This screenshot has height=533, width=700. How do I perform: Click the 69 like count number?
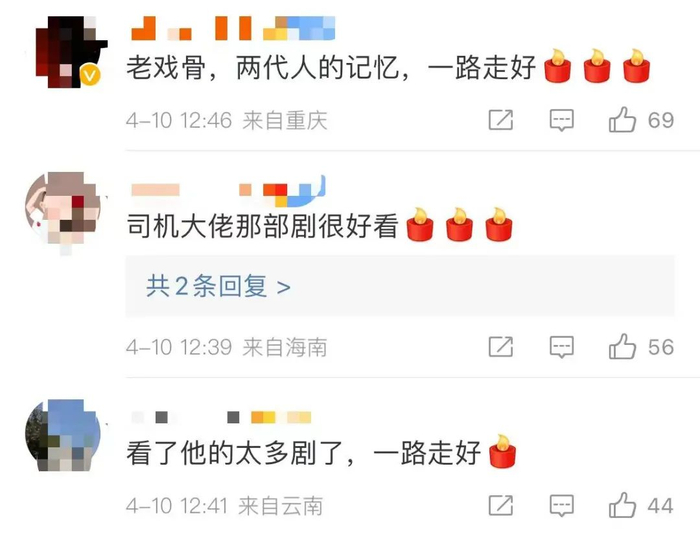click(x=661, y=120)
